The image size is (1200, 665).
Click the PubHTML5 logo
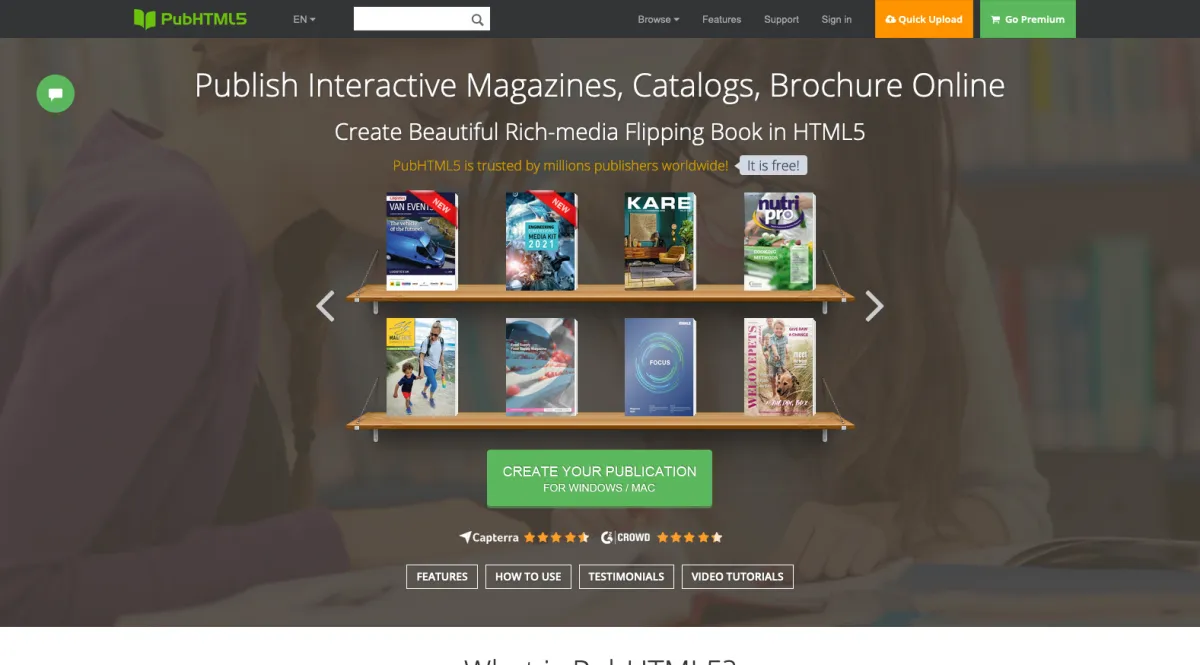190,19
